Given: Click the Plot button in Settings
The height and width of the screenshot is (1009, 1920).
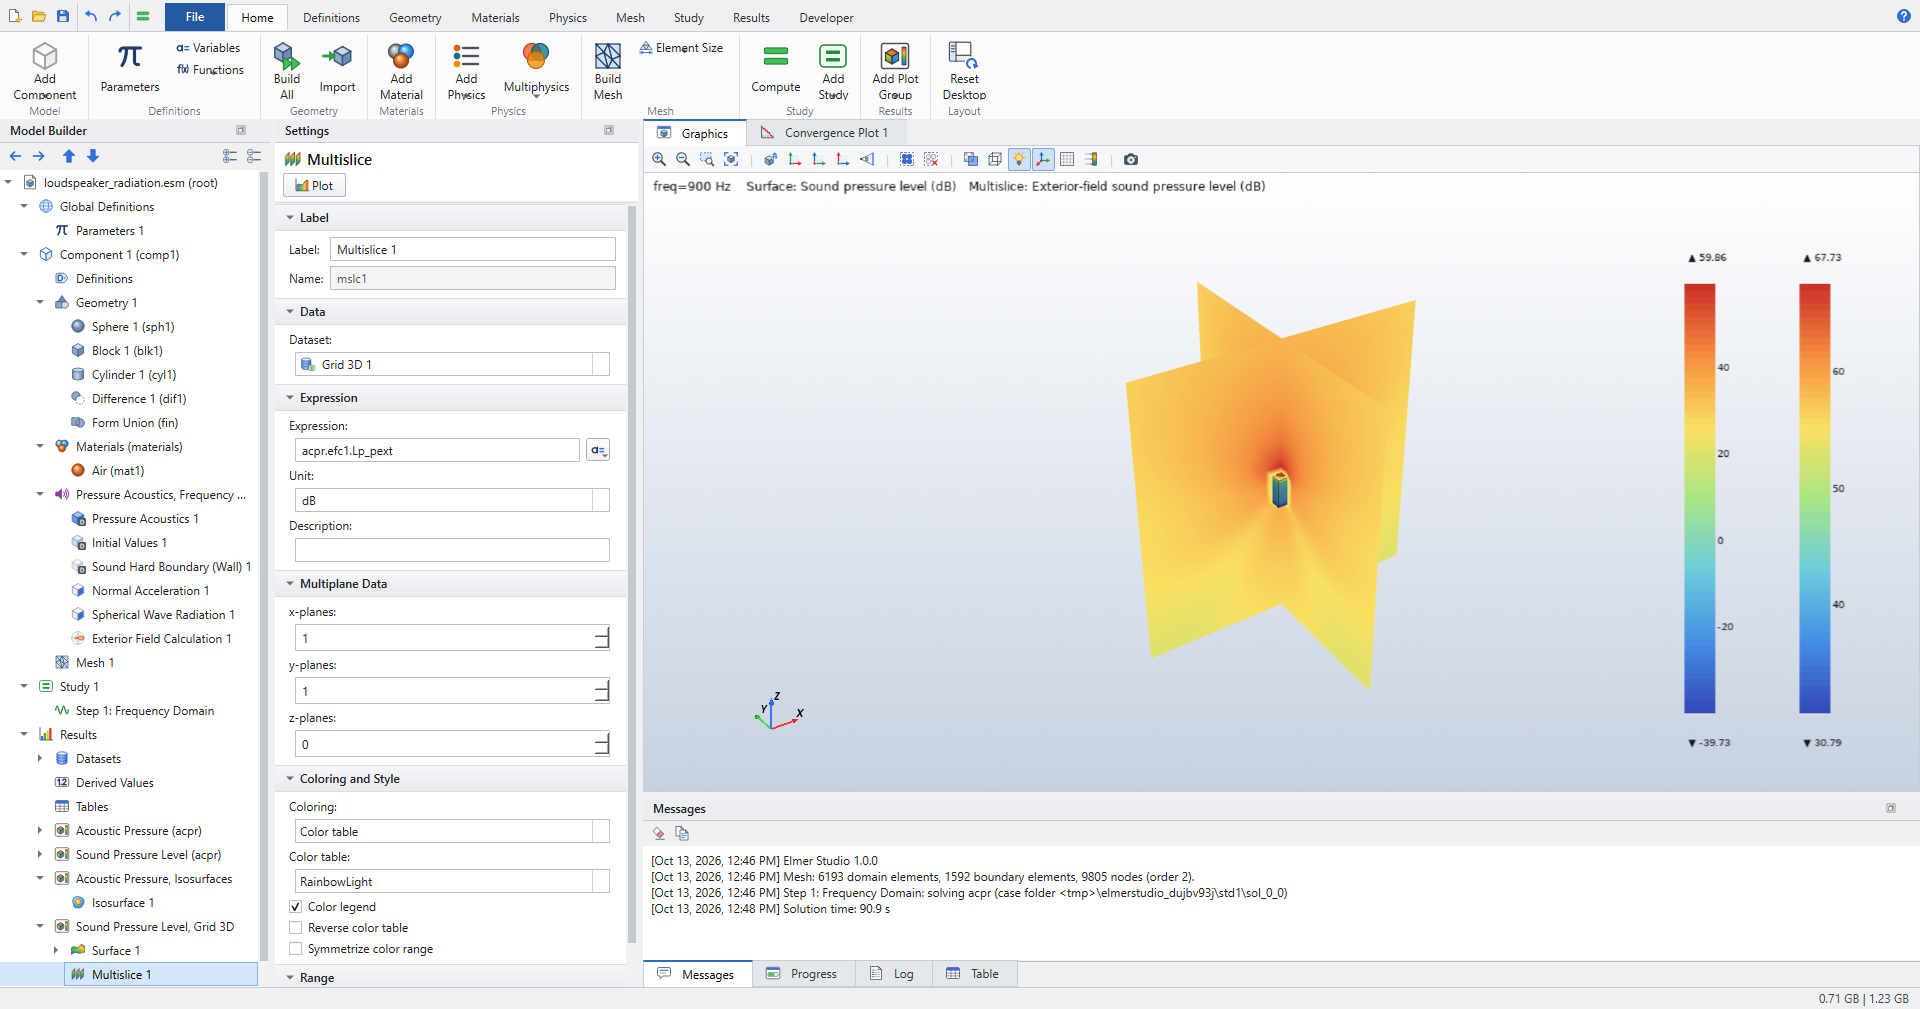Looking at the screenshot, I should 314,185.
